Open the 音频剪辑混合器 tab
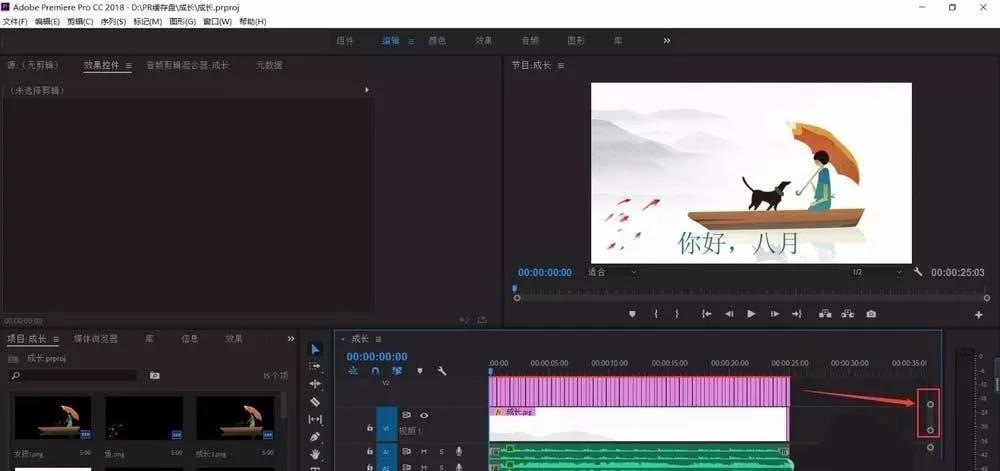This screenshot has width=1000, height=471. pos(188,65)
